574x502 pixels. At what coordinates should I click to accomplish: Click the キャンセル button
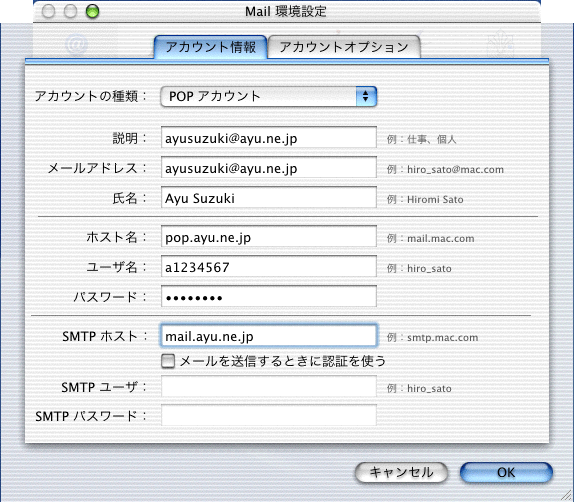[401, 472]
